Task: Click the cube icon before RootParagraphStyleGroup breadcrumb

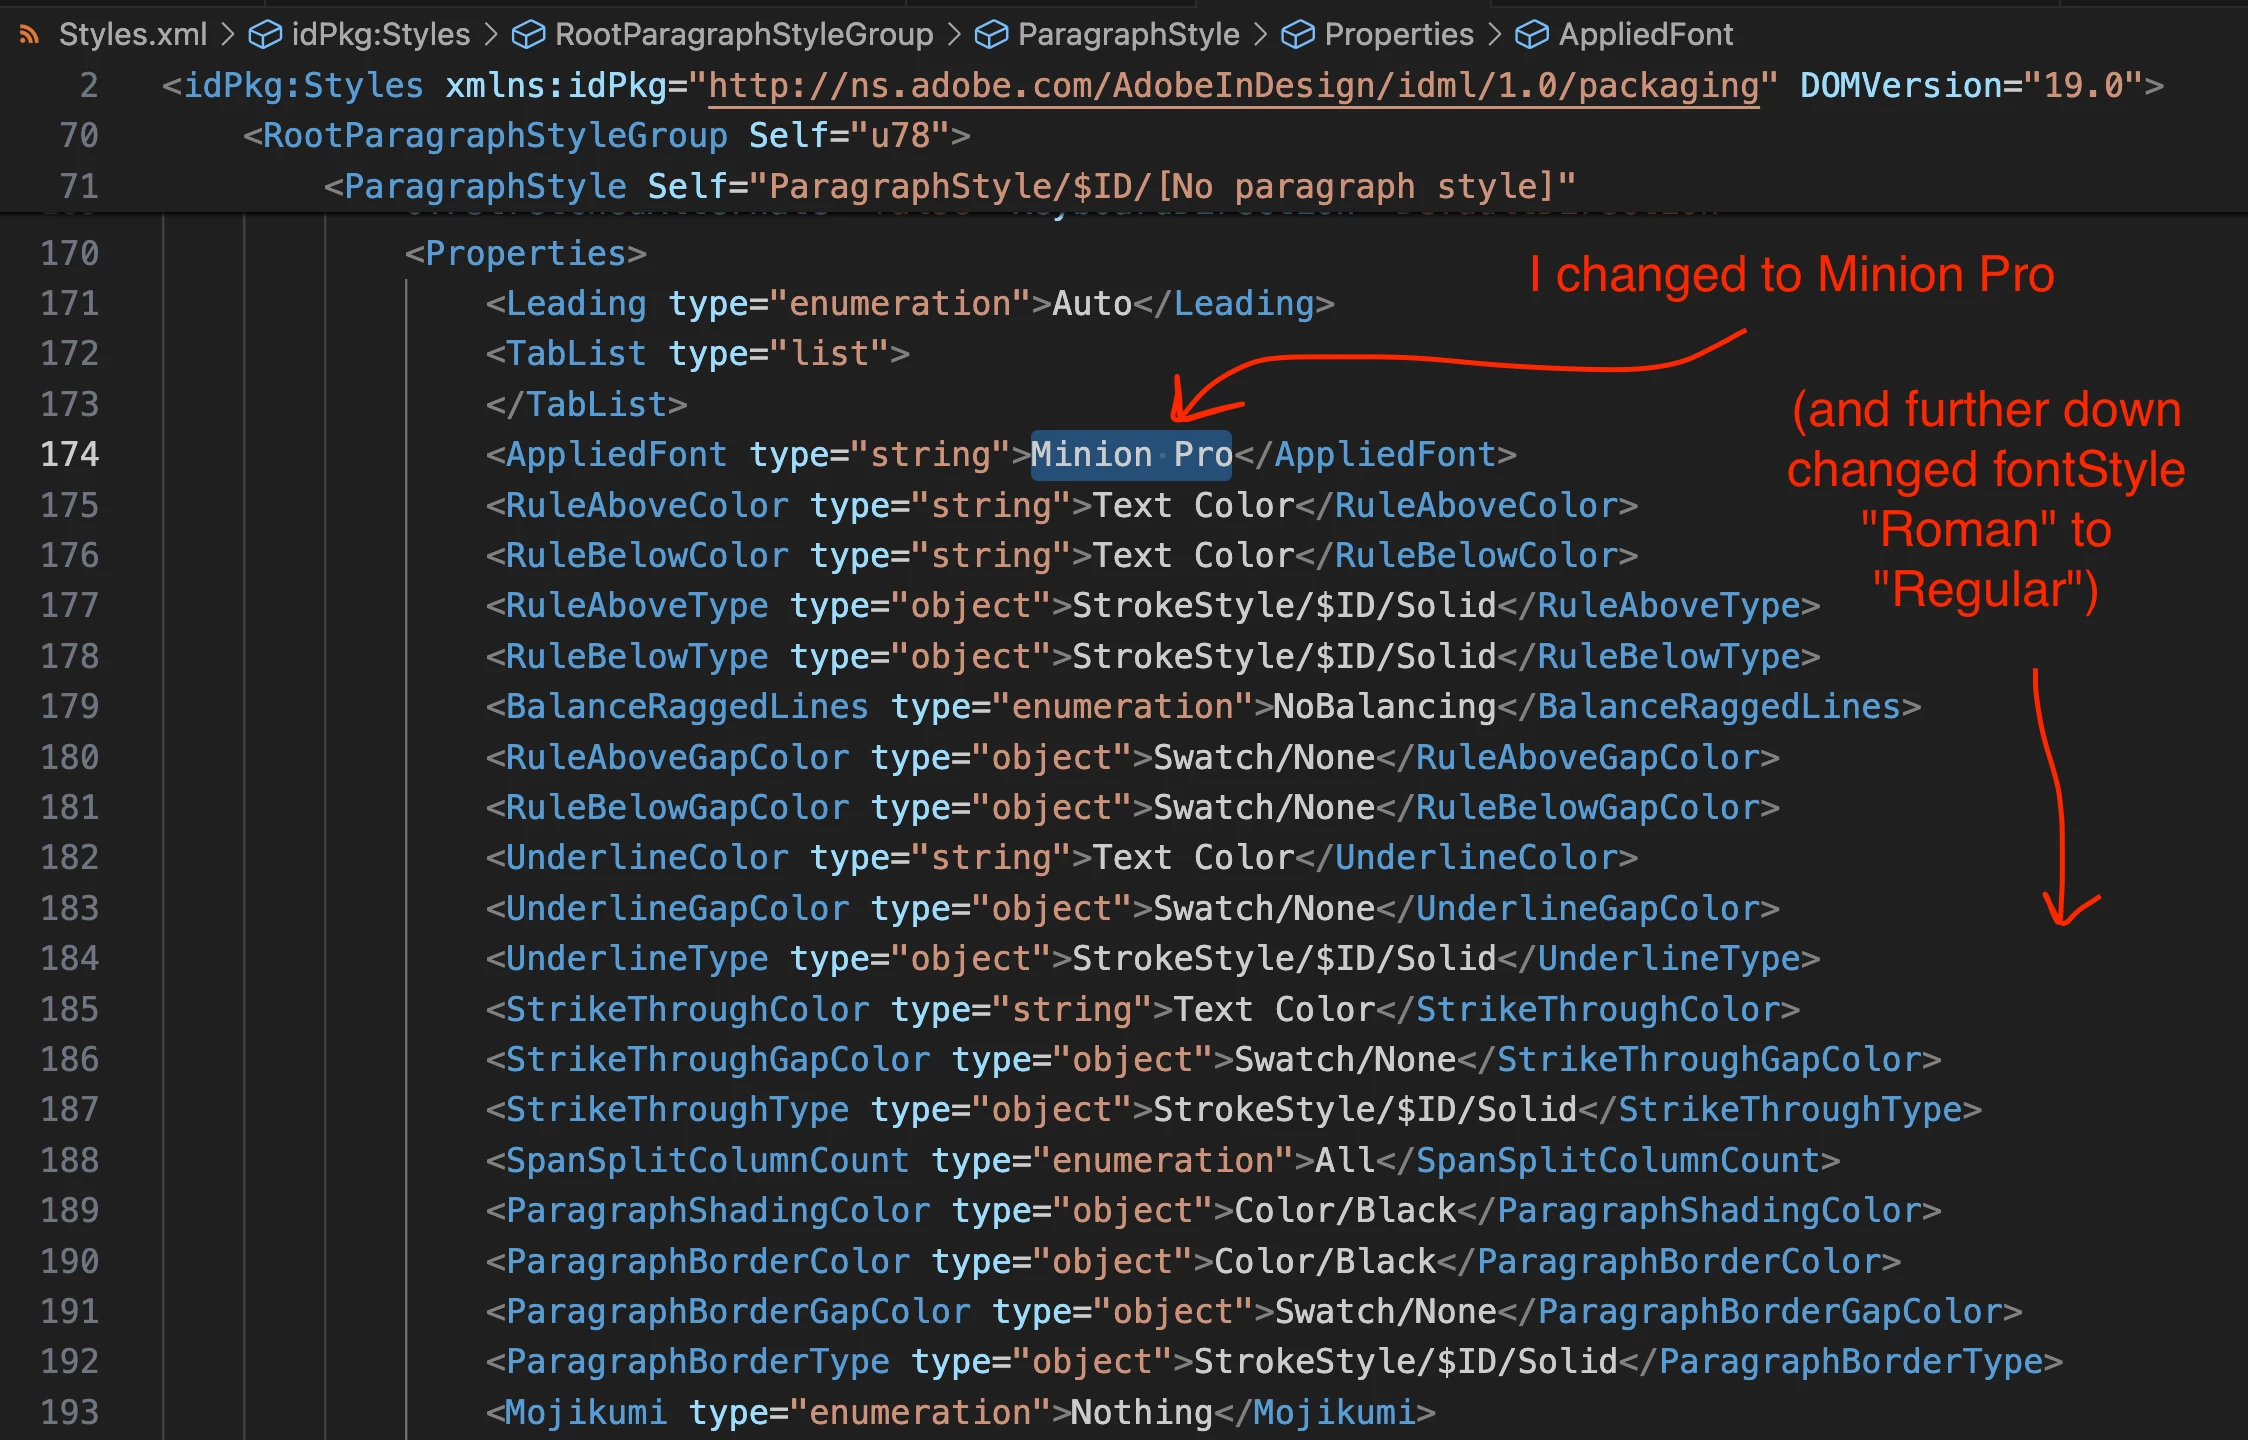Action: [x=528, y=35]
